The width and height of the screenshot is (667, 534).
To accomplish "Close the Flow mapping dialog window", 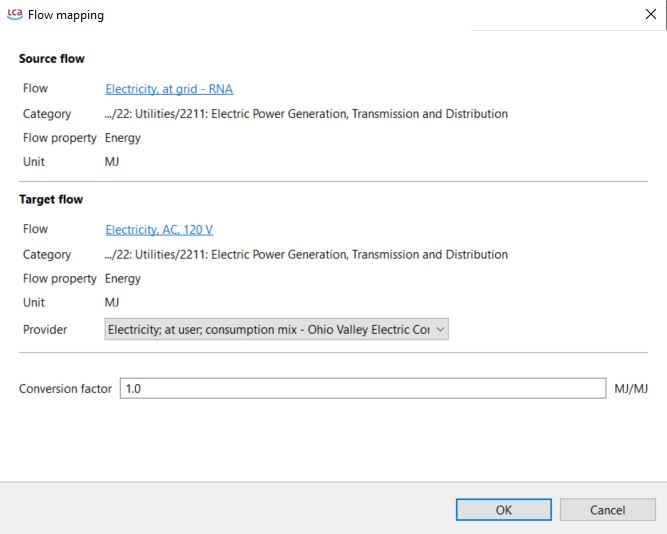I will [x=651, y=15].
